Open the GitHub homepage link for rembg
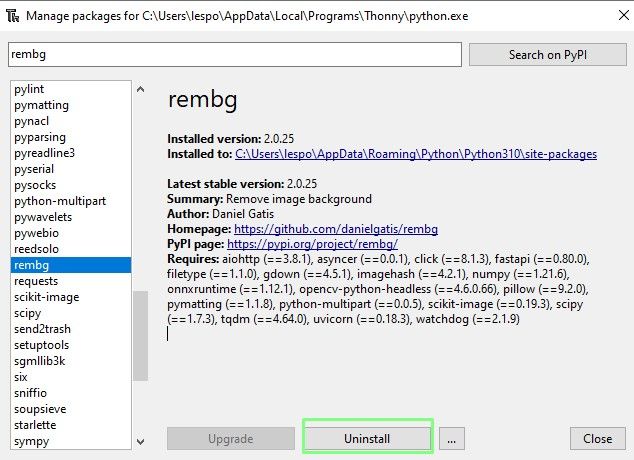Screen dimensions: 634x460 [x=336, y=229]
